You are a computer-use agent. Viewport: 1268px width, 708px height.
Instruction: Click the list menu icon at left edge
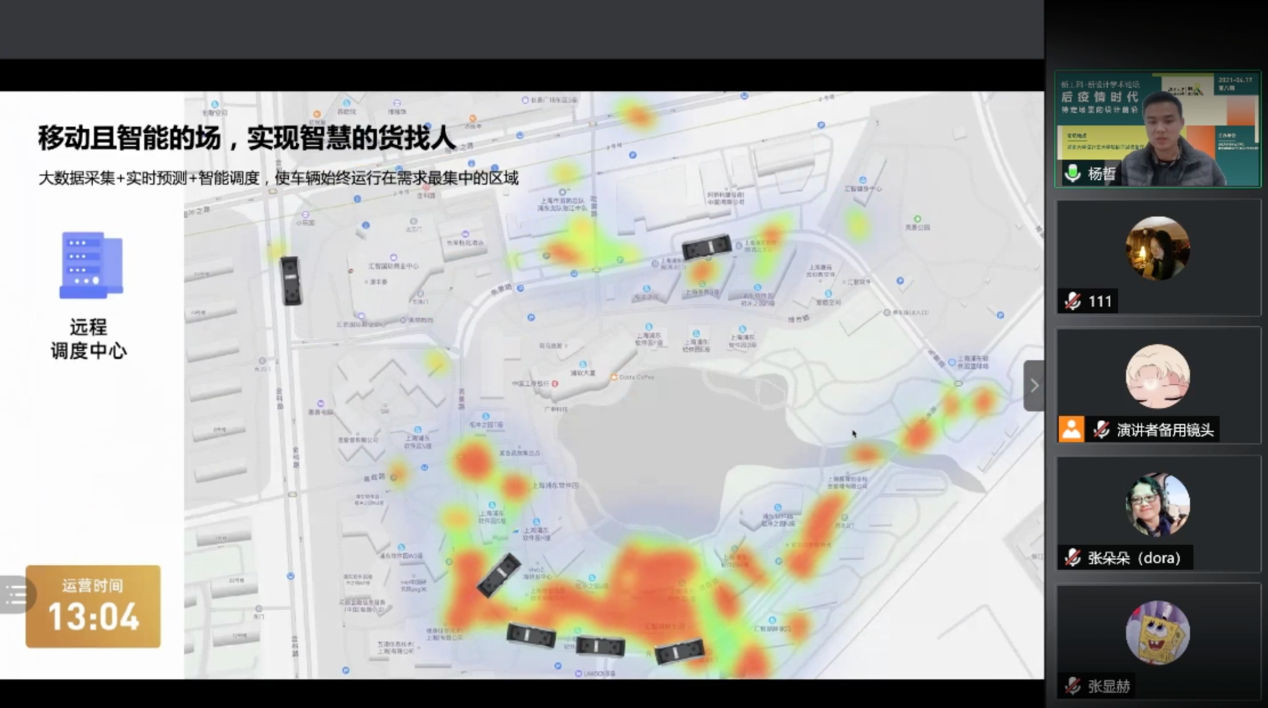pos(17,595)
